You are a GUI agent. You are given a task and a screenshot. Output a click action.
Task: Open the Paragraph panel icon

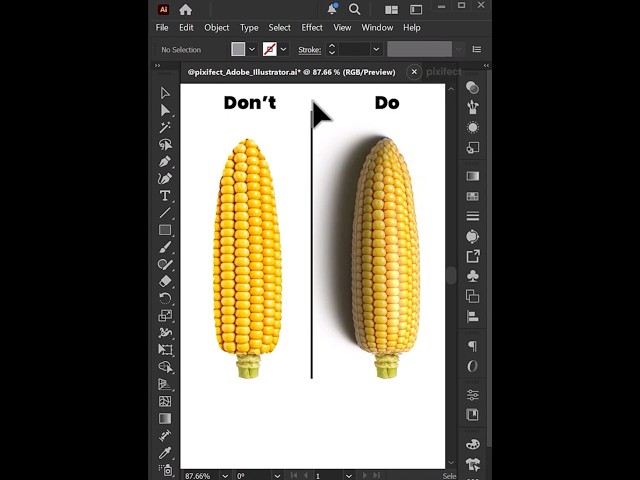[473, 346]
